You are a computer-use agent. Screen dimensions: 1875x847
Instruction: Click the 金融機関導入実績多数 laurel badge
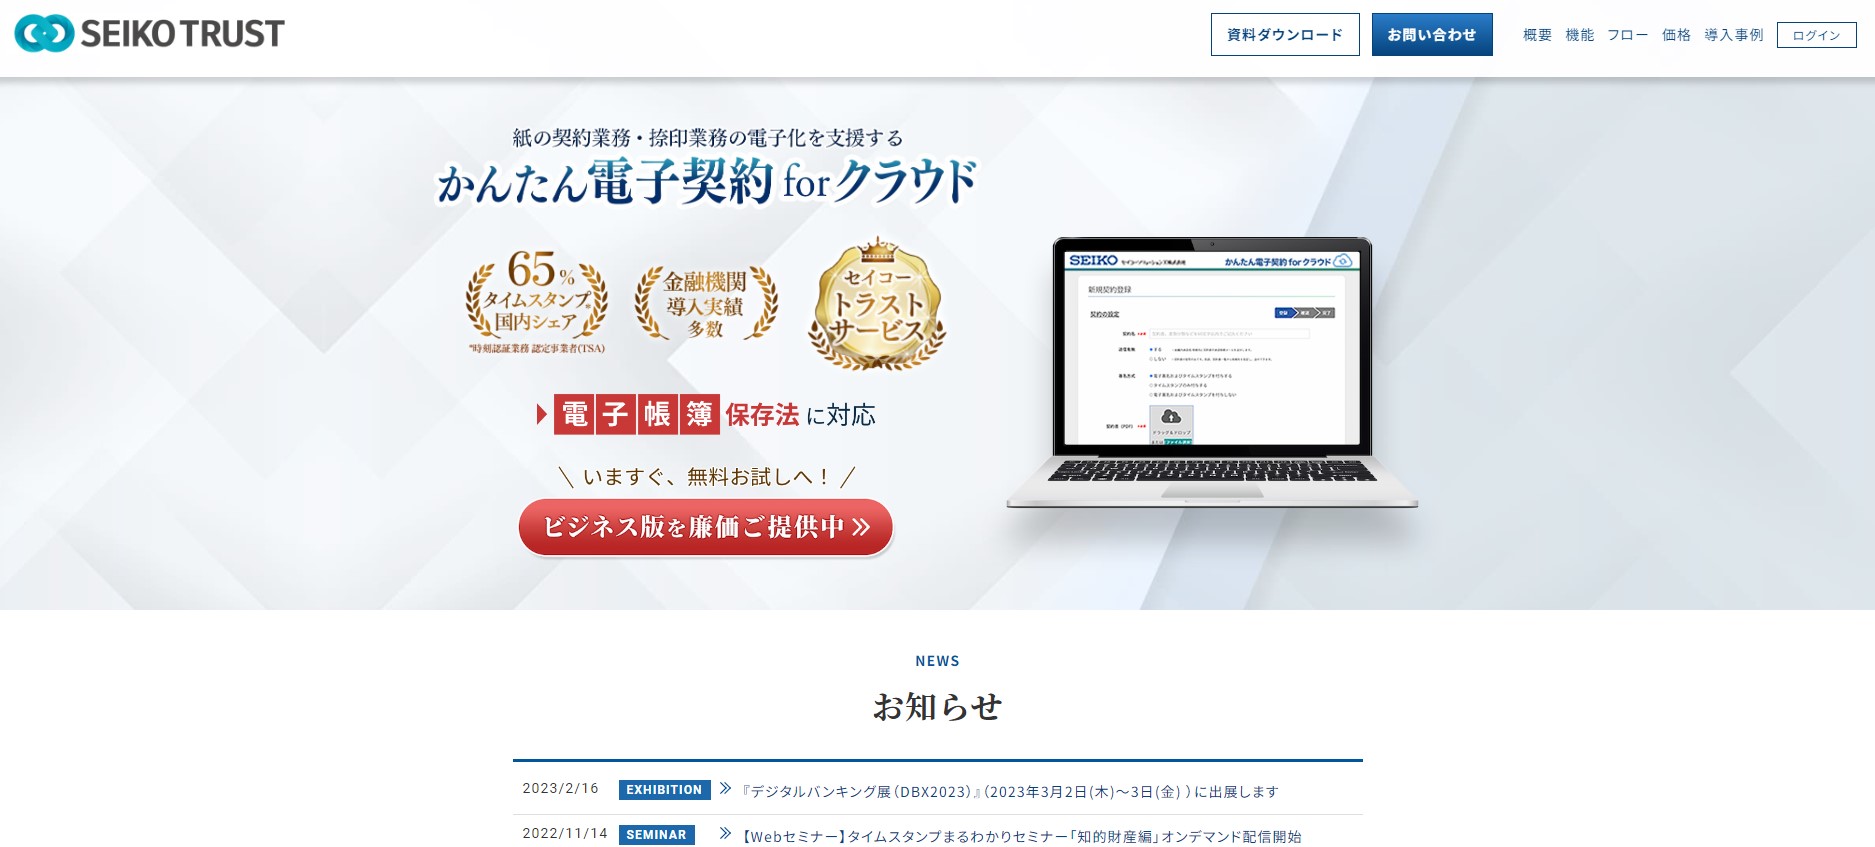click(x=706, y=302)
